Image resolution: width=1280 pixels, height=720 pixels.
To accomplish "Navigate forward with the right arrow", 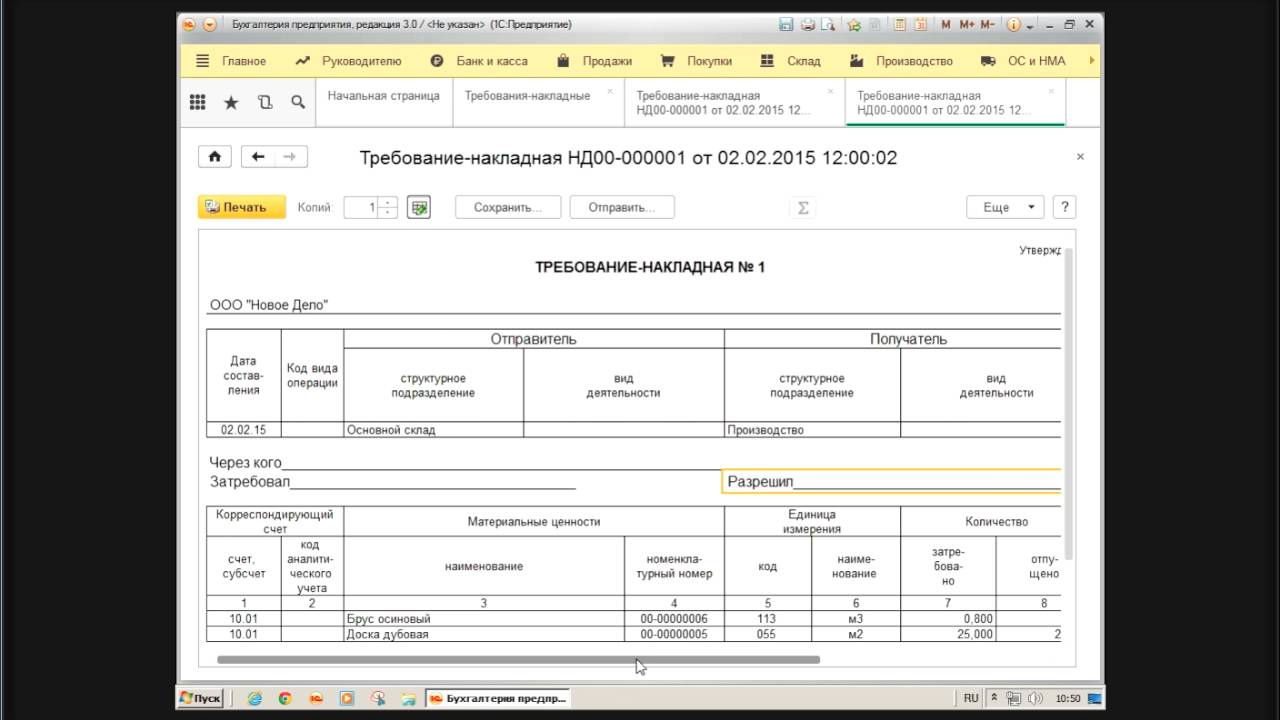I will (290, 157).
